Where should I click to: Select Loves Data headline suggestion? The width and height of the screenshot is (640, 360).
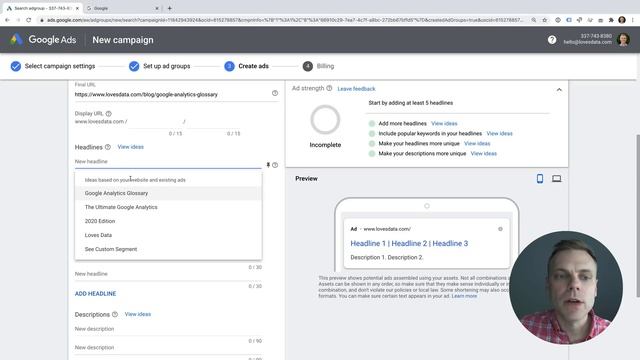[168, 235]
